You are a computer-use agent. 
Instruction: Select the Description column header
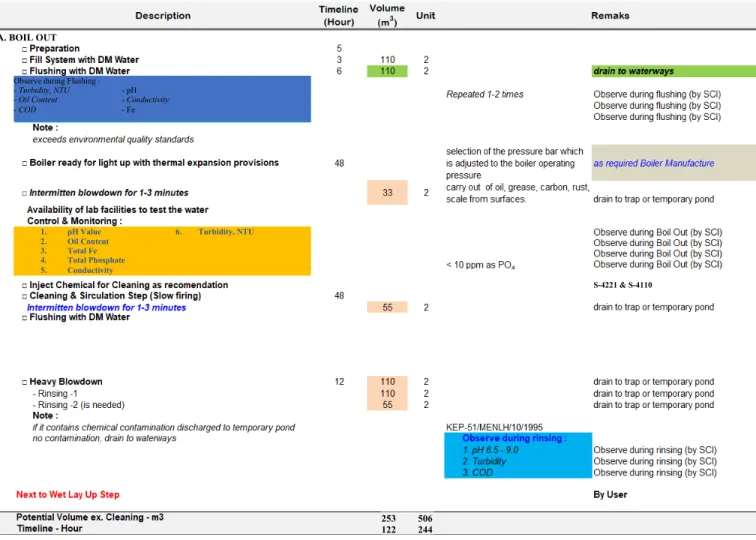tap(163, 15)
